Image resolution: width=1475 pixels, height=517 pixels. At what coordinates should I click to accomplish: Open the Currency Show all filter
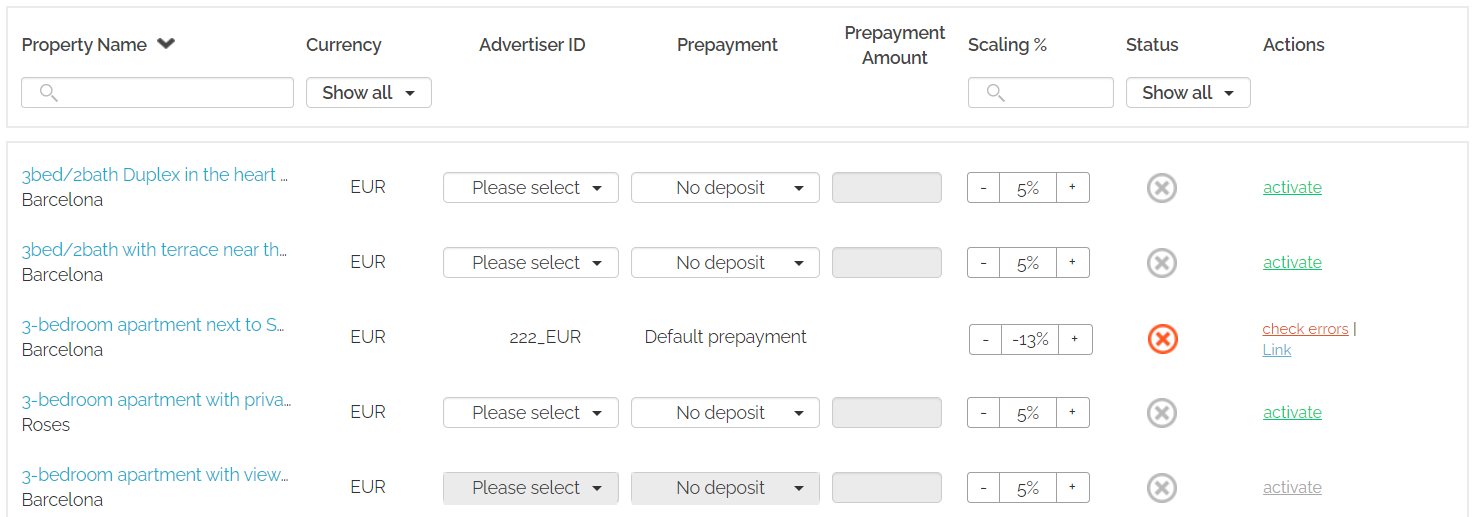(x=368, y=93)
